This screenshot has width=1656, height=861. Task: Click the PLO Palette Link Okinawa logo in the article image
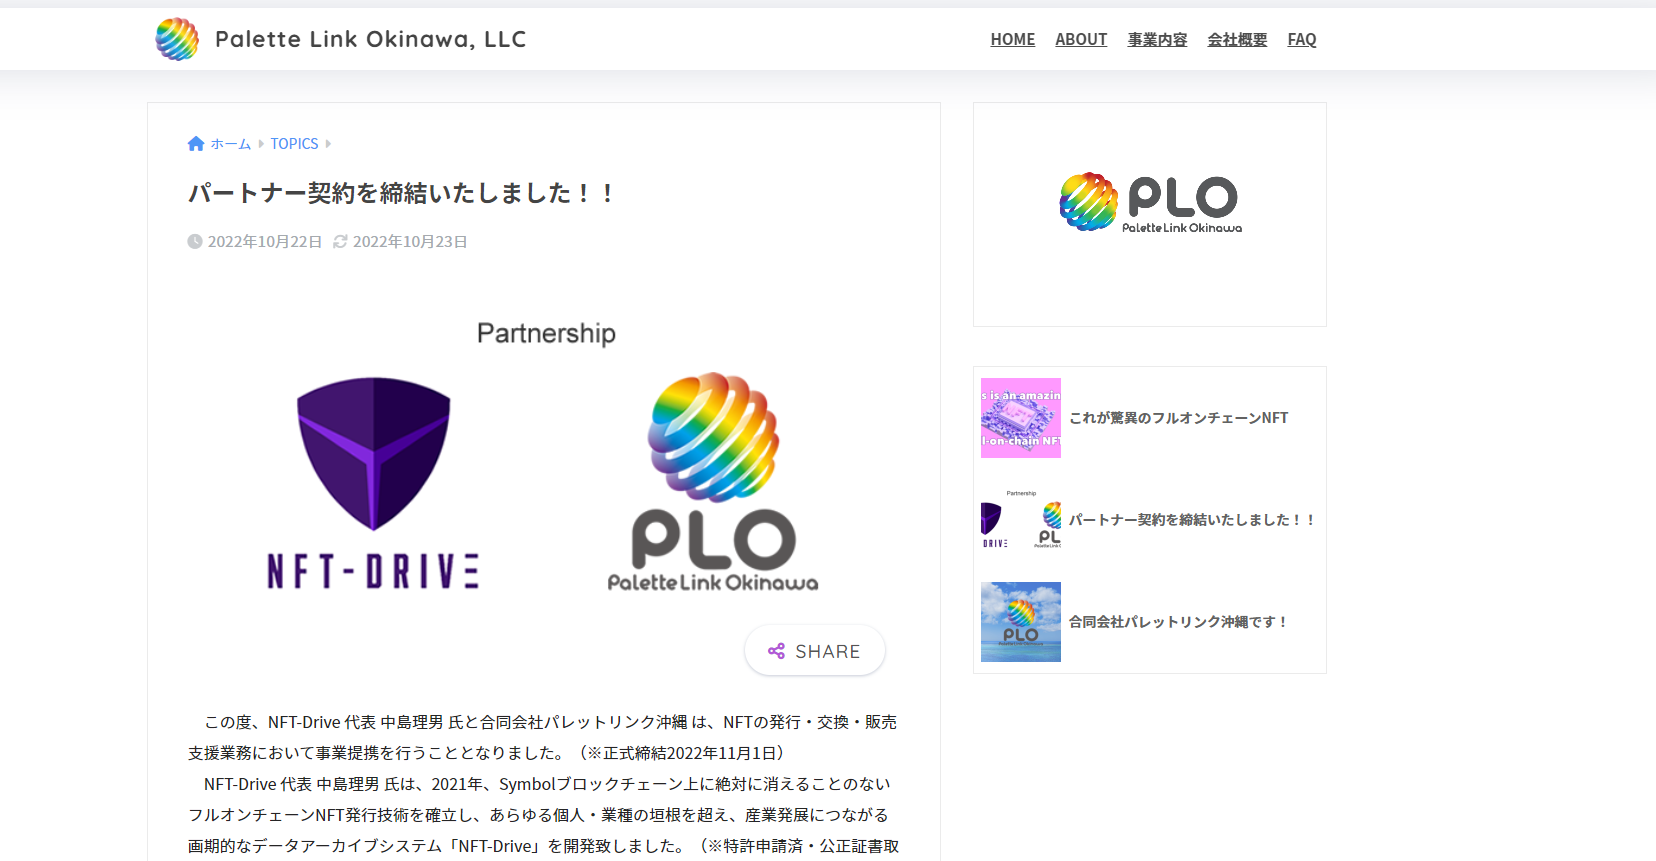[713, 482]
